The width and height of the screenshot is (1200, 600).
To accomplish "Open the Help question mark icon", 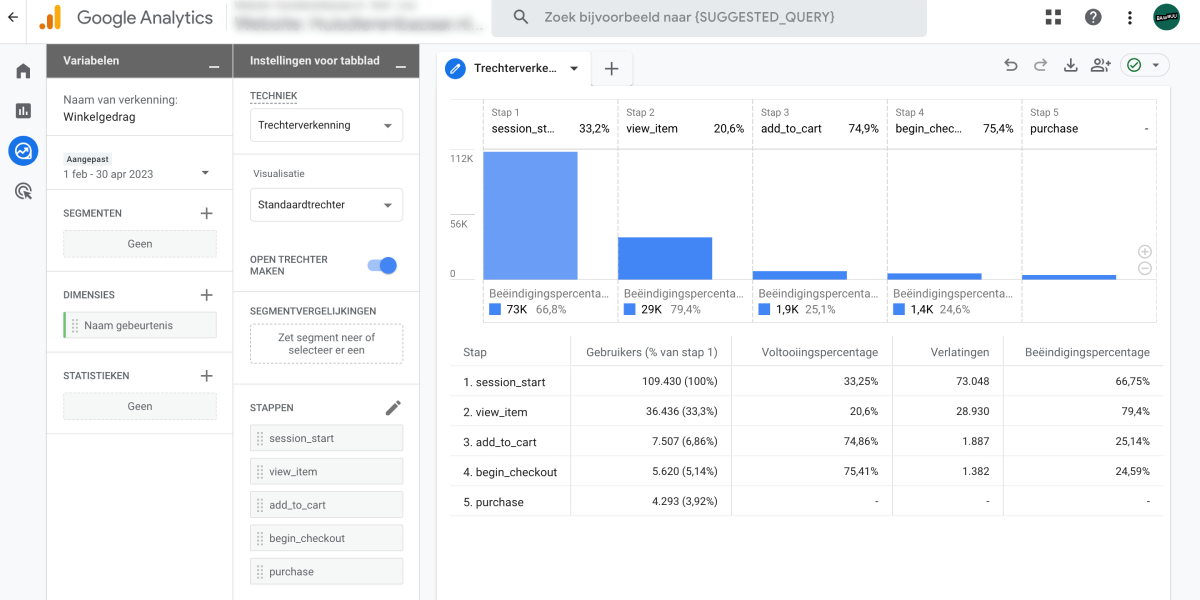I will [x=1093, y=17].
